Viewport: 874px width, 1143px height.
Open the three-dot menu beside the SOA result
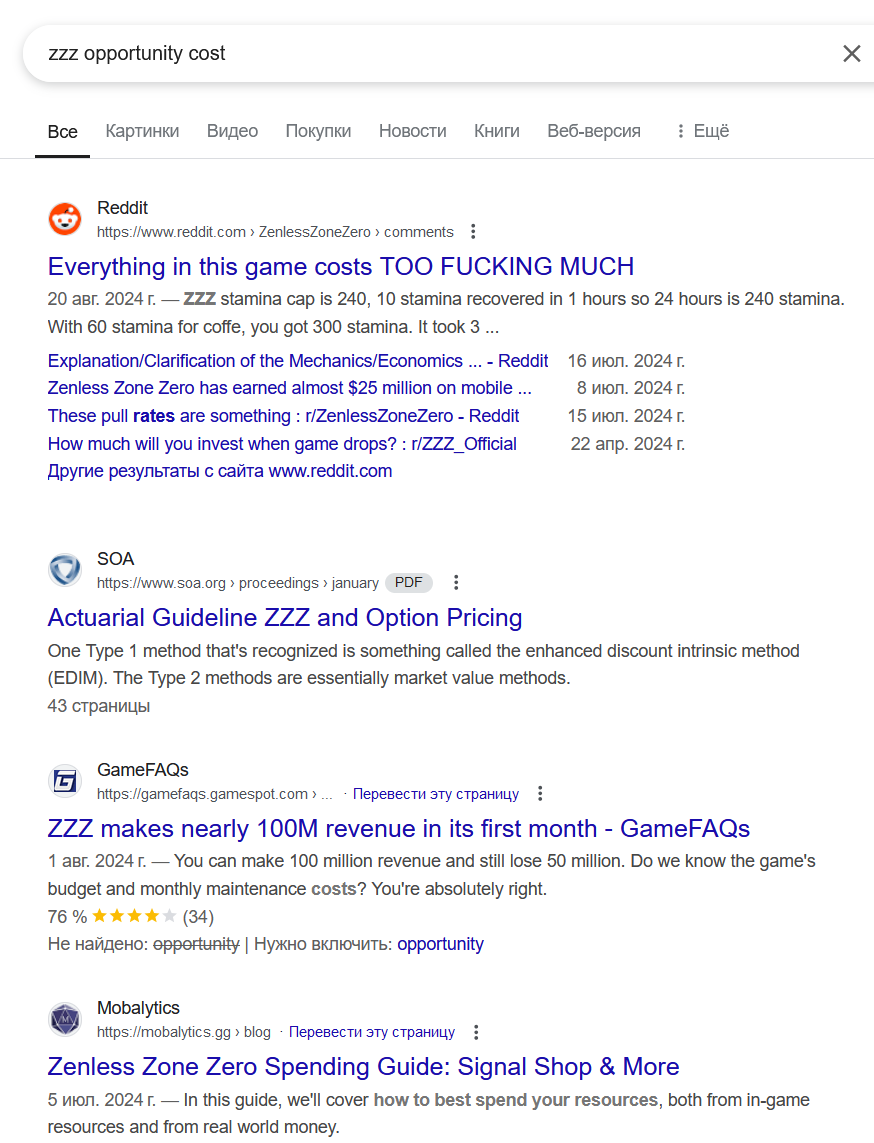tap(456, 582)
